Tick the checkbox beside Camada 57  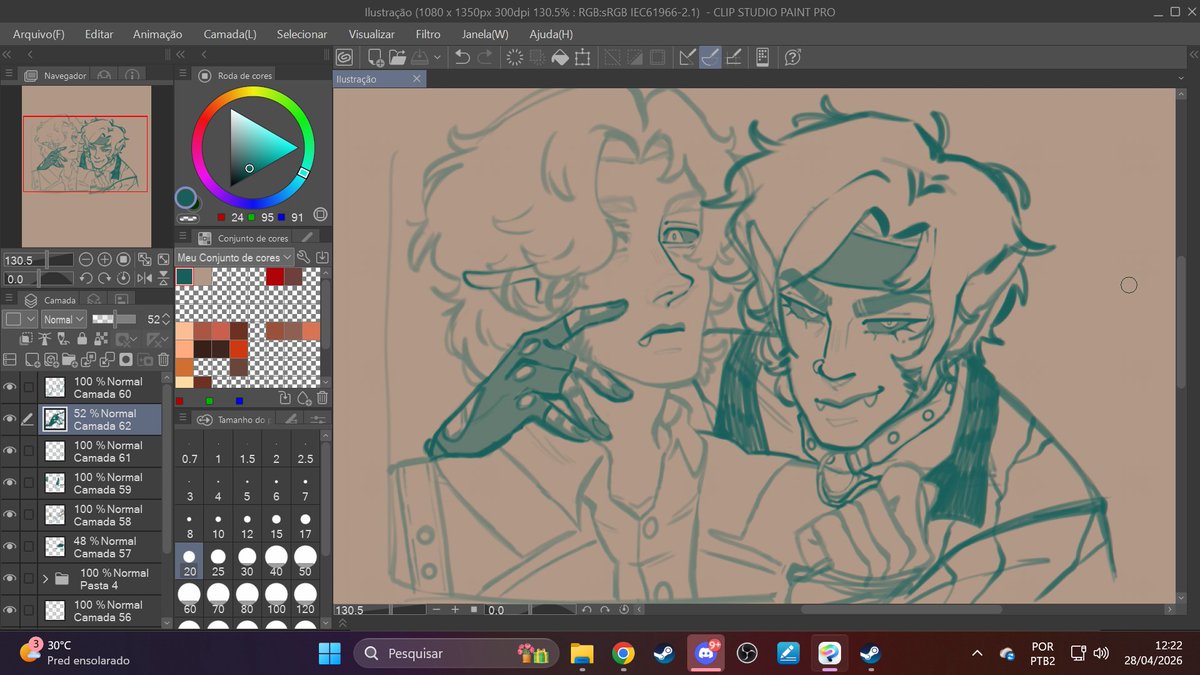point(29,547)
